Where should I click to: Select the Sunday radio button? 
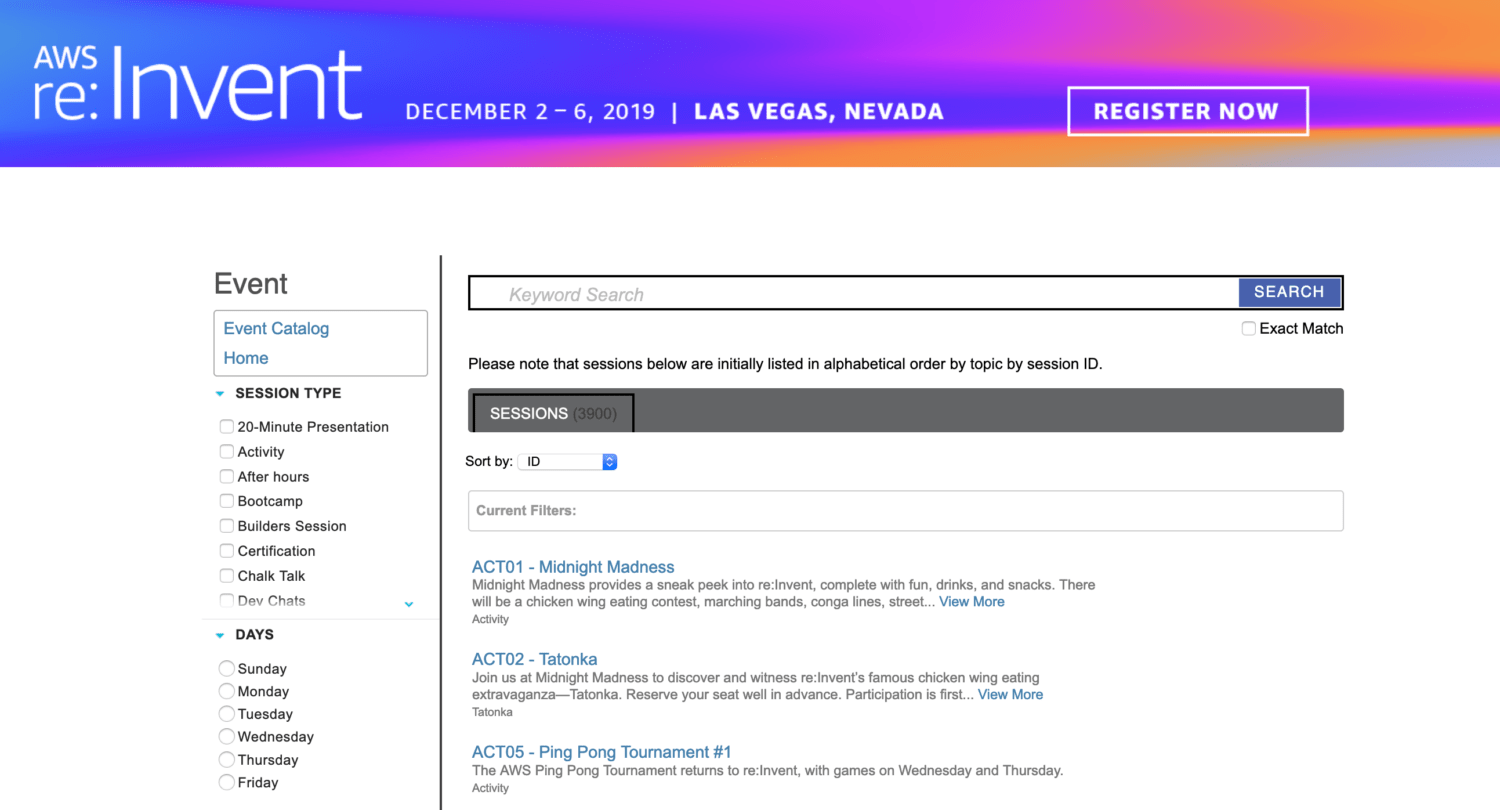227,669
